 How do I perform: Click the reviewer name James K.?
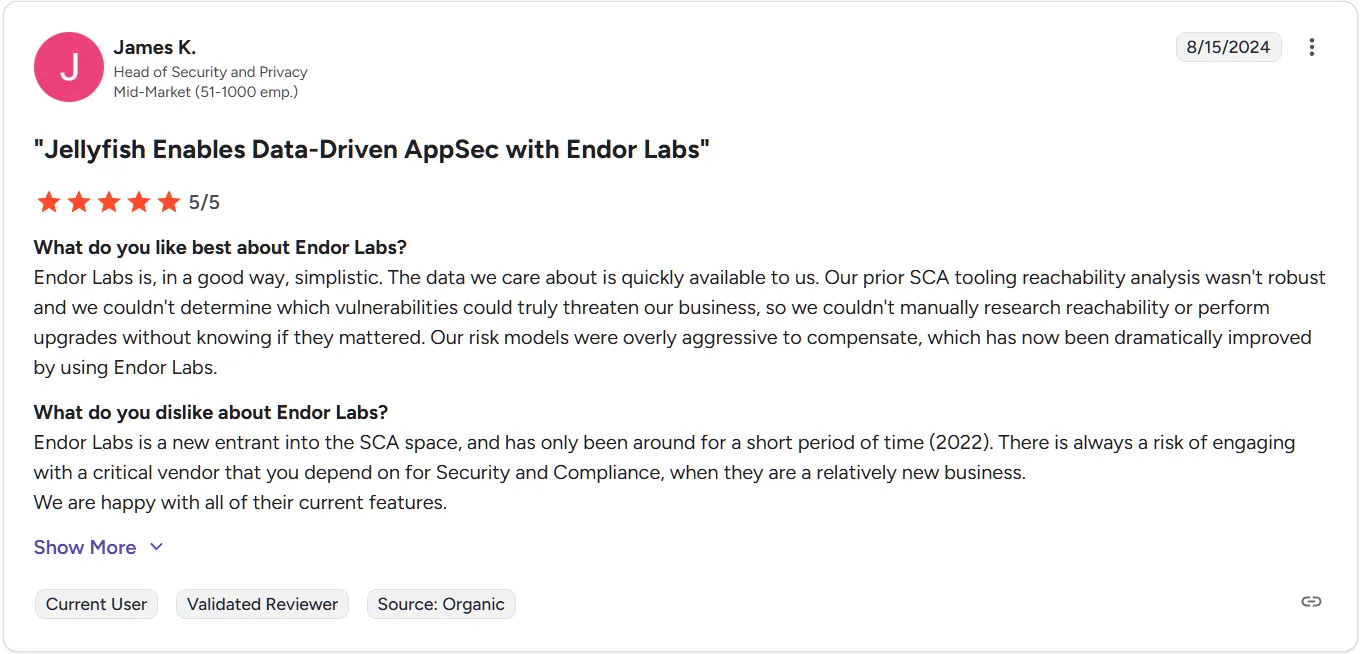click(x=155, y=47)
